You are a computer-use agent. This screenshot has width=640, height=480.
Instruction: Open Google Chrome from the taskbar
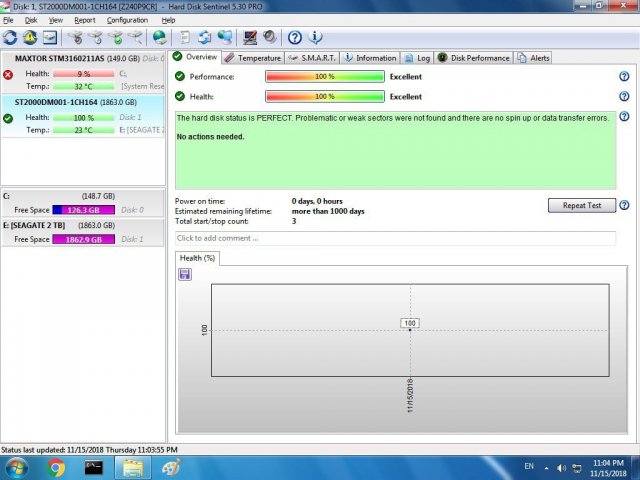click(56, 467)
